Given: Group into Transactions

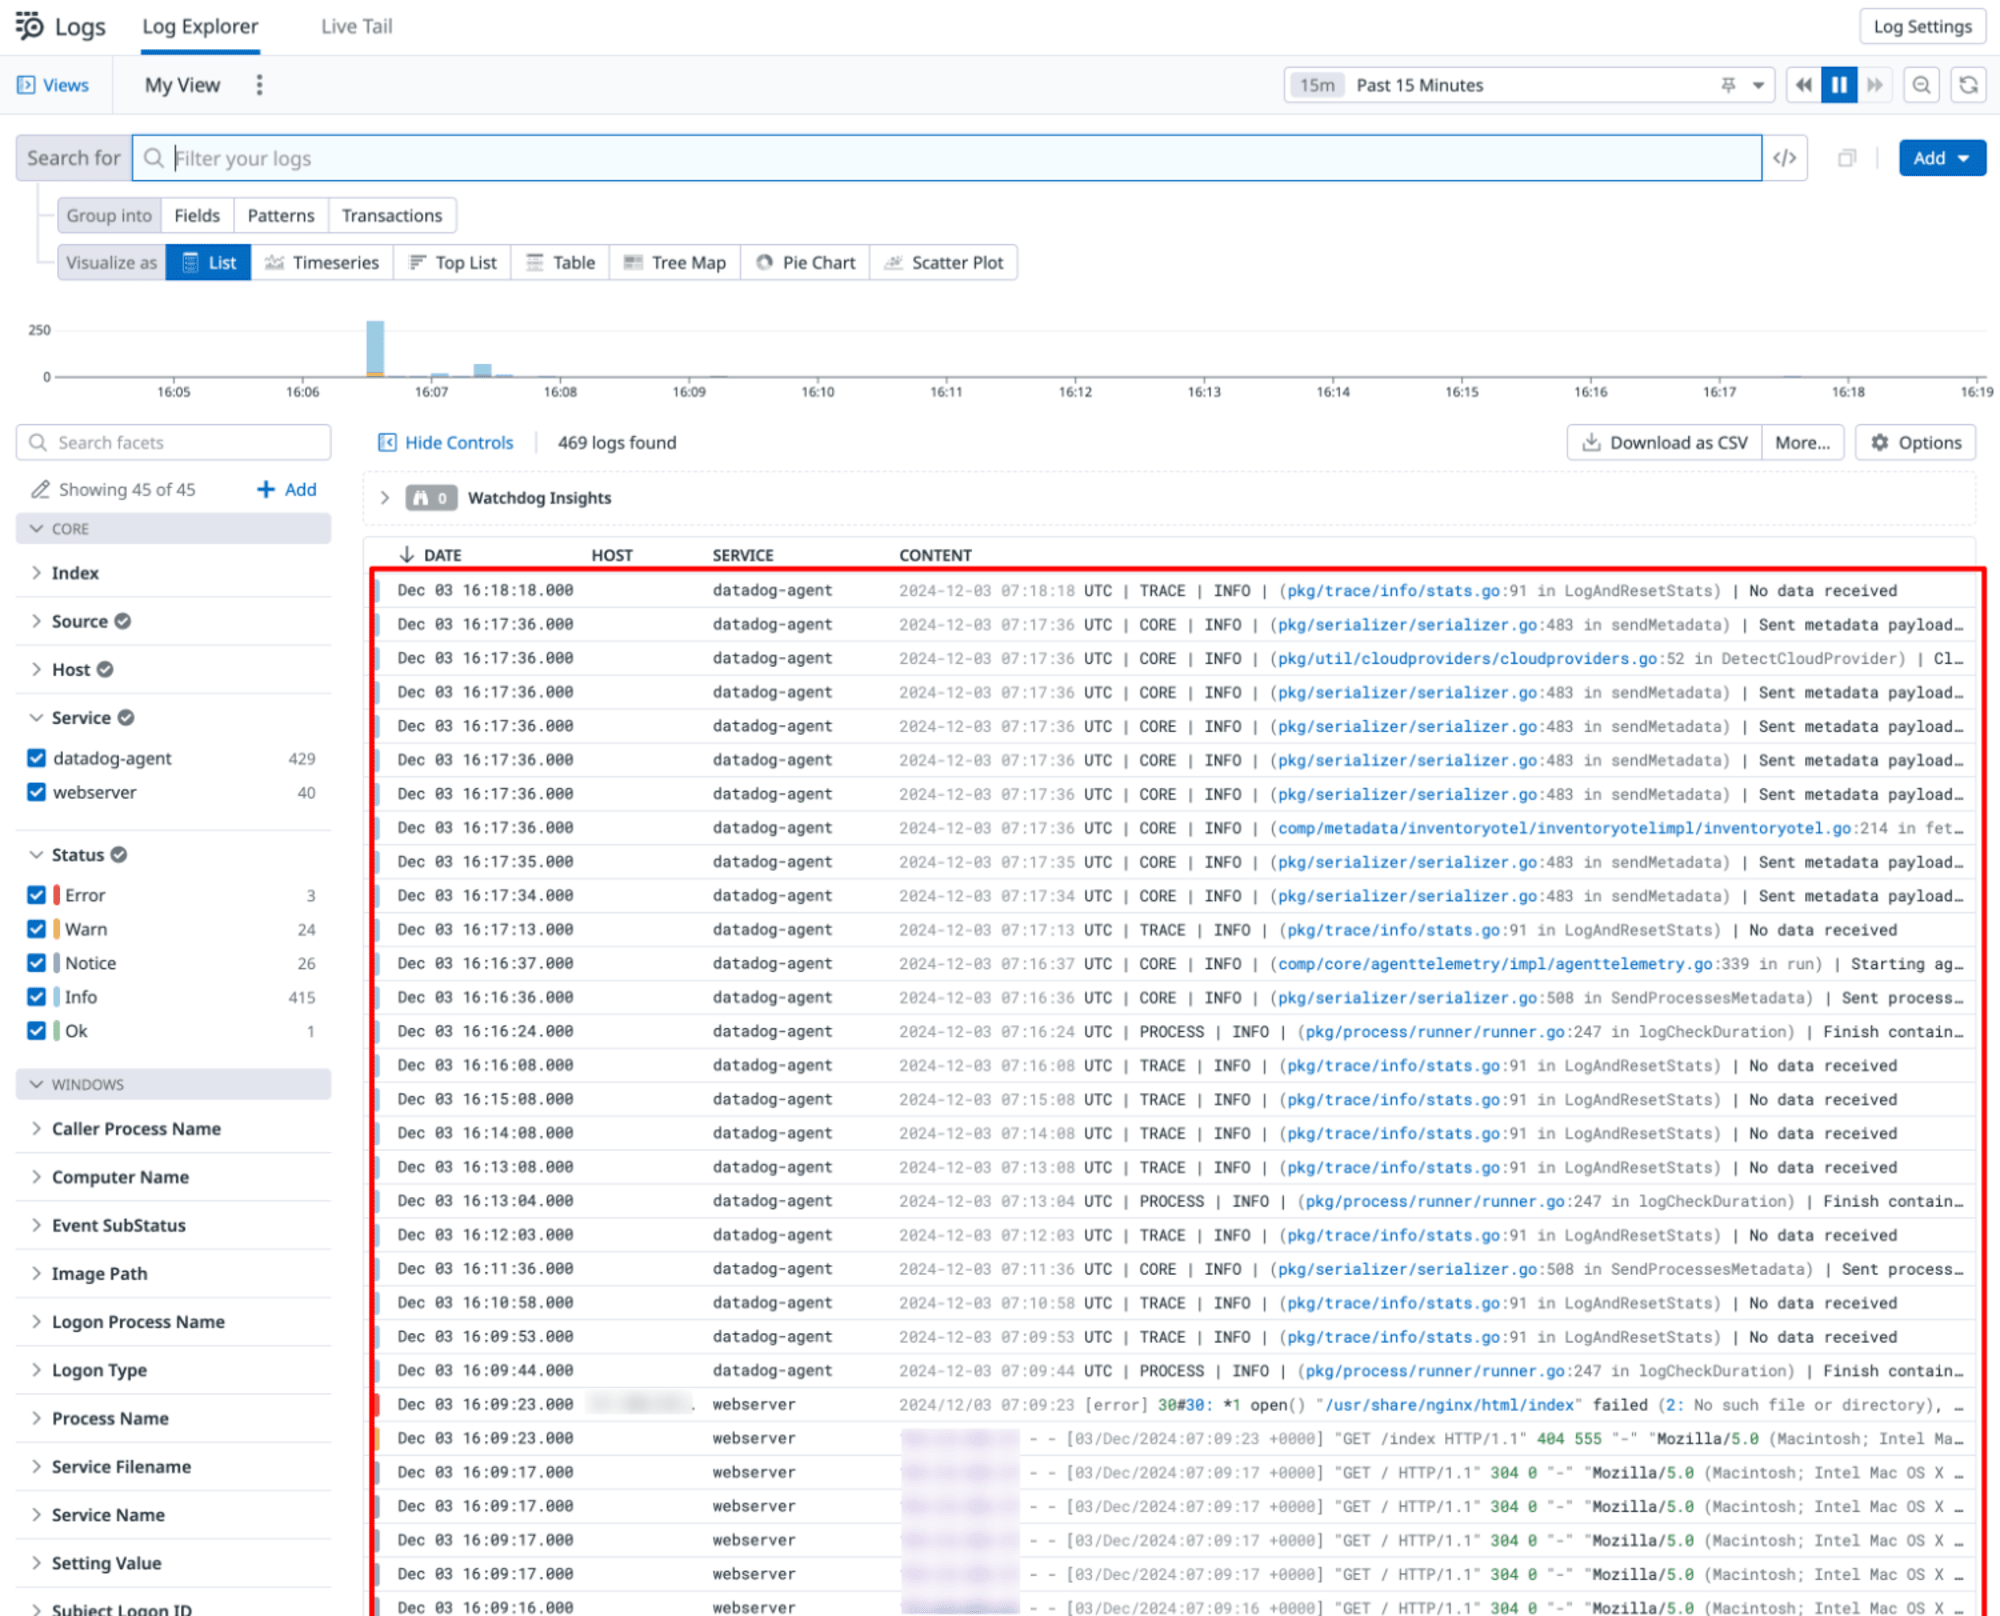Looking at the screenshot, I should (x=392, y=215).
